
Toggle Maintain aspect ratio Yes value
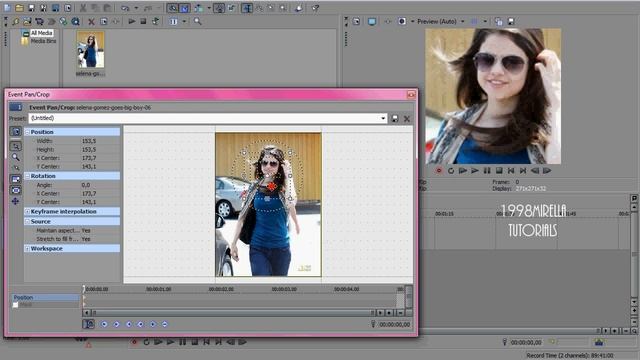click(x=86, y=230)
